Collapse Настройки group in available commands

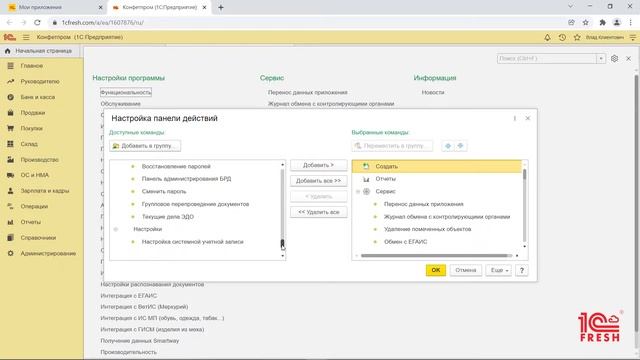tap(116, 229)
